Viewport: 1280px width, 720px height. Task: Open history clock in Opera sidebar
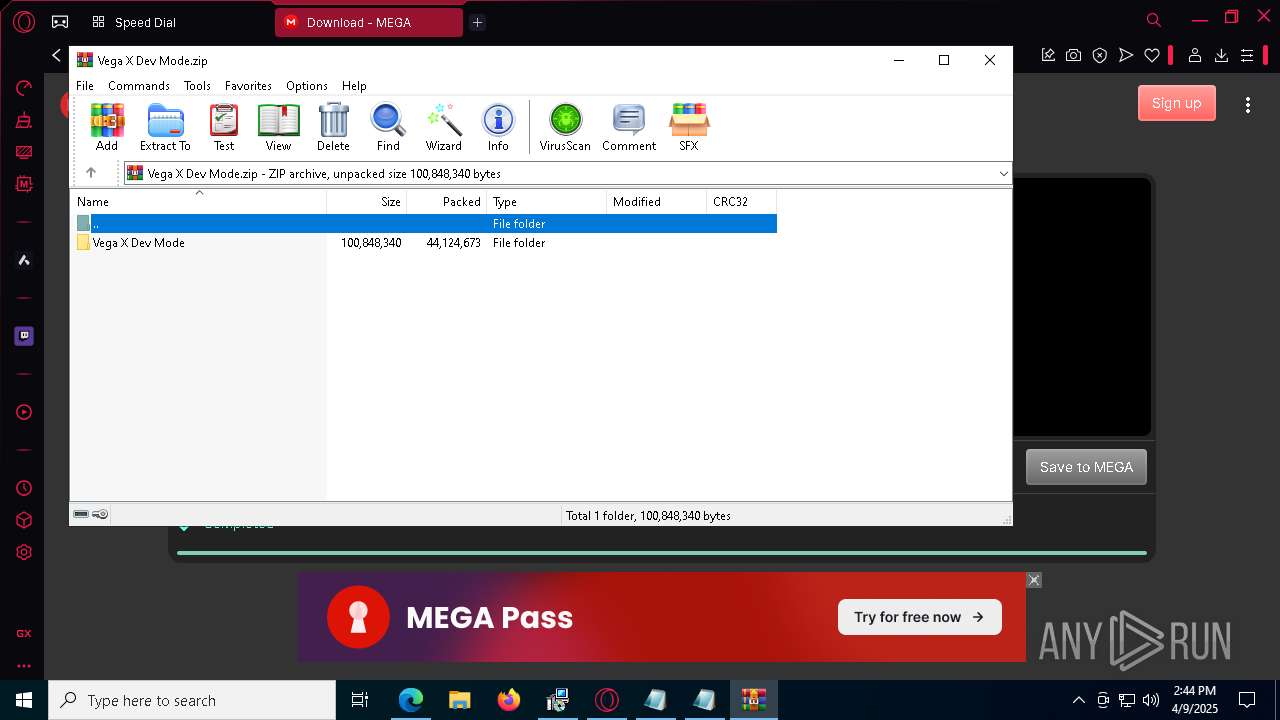click(24, 488)
